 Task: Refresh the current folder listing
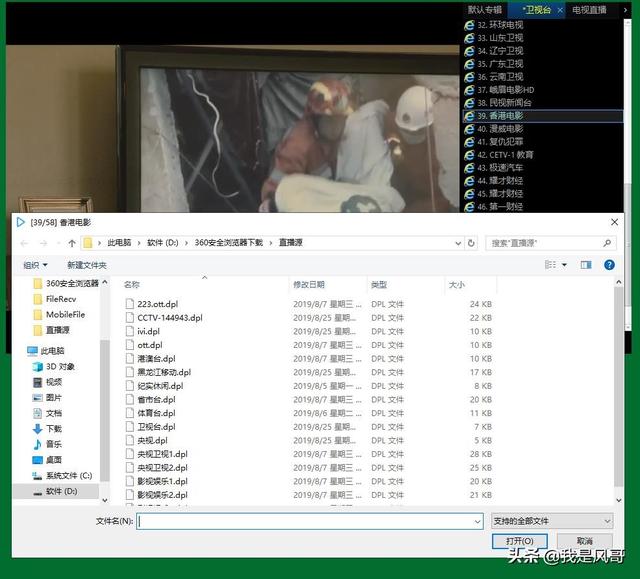[471, 243]
